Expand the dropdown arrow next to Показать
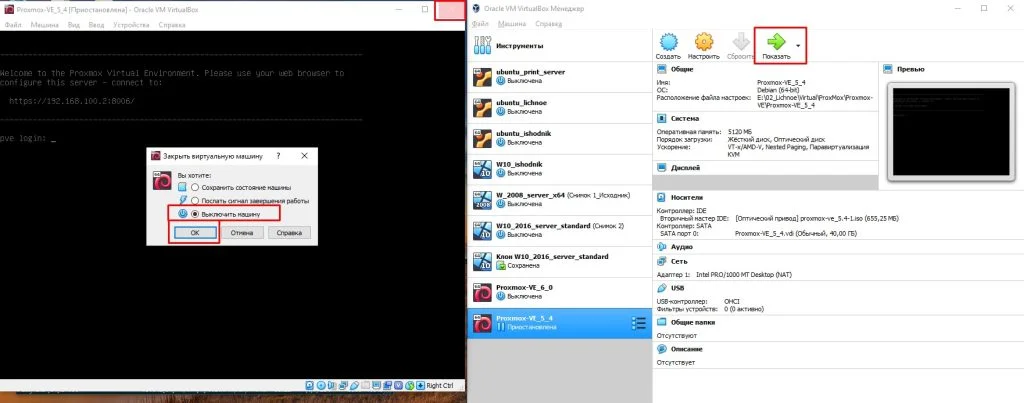Image resolution: width=1024 pixels, height=403 pixels. (x=798, y=46)
